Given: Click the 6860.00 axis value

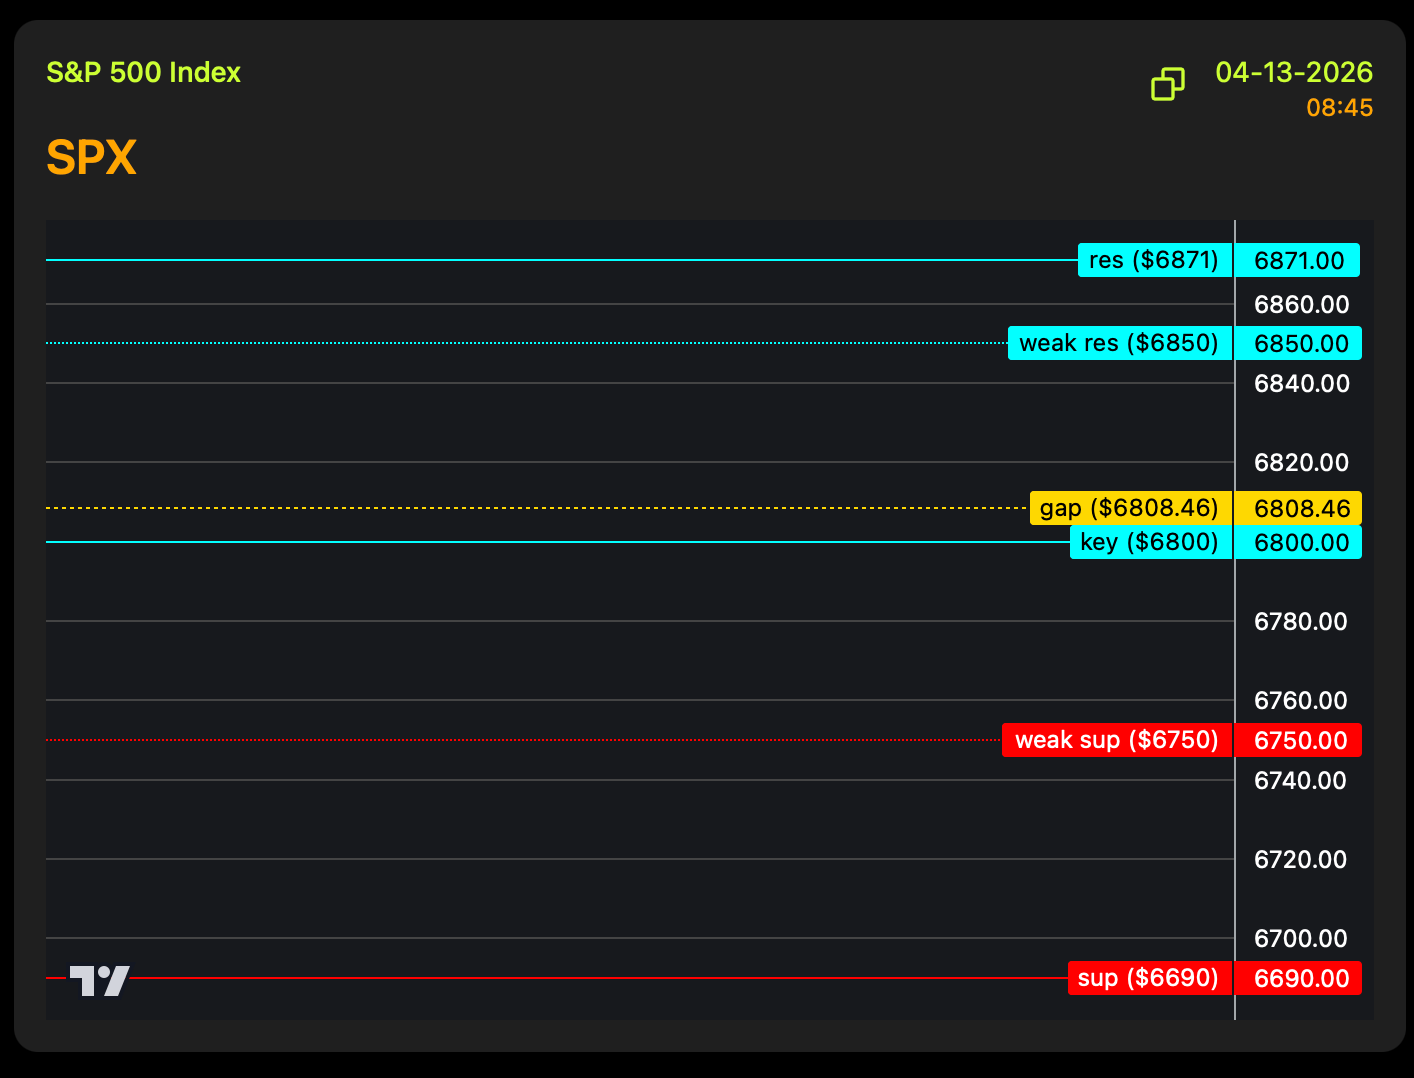Looking at the screenshot, I should [x=1302, y=304].
